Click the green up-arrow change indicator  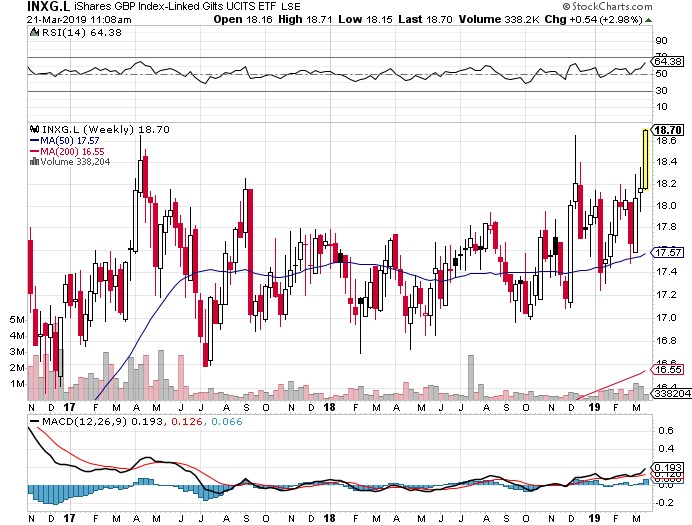pos(648,20)
